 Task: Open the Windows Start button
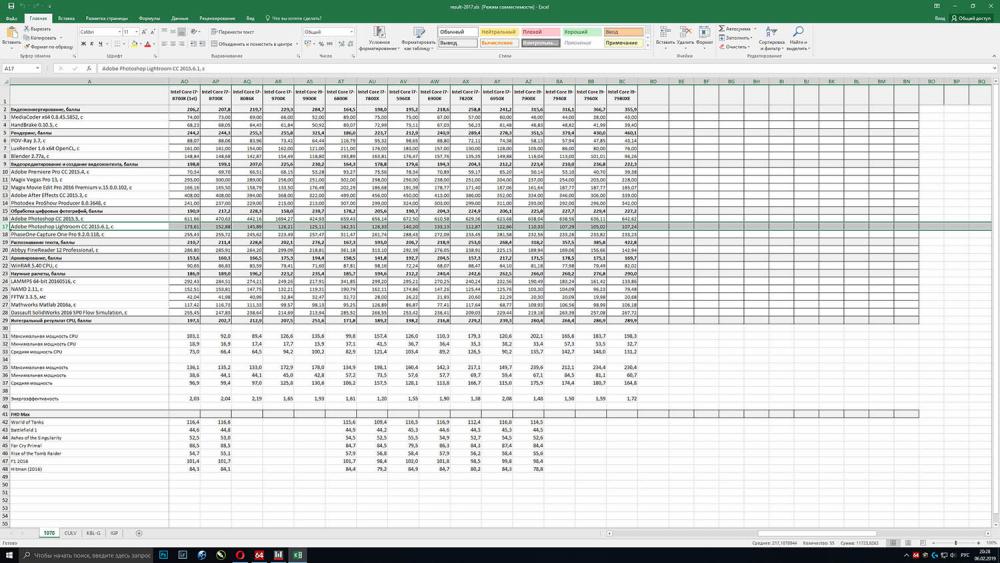pyautogui.click(x=8, y=555)
